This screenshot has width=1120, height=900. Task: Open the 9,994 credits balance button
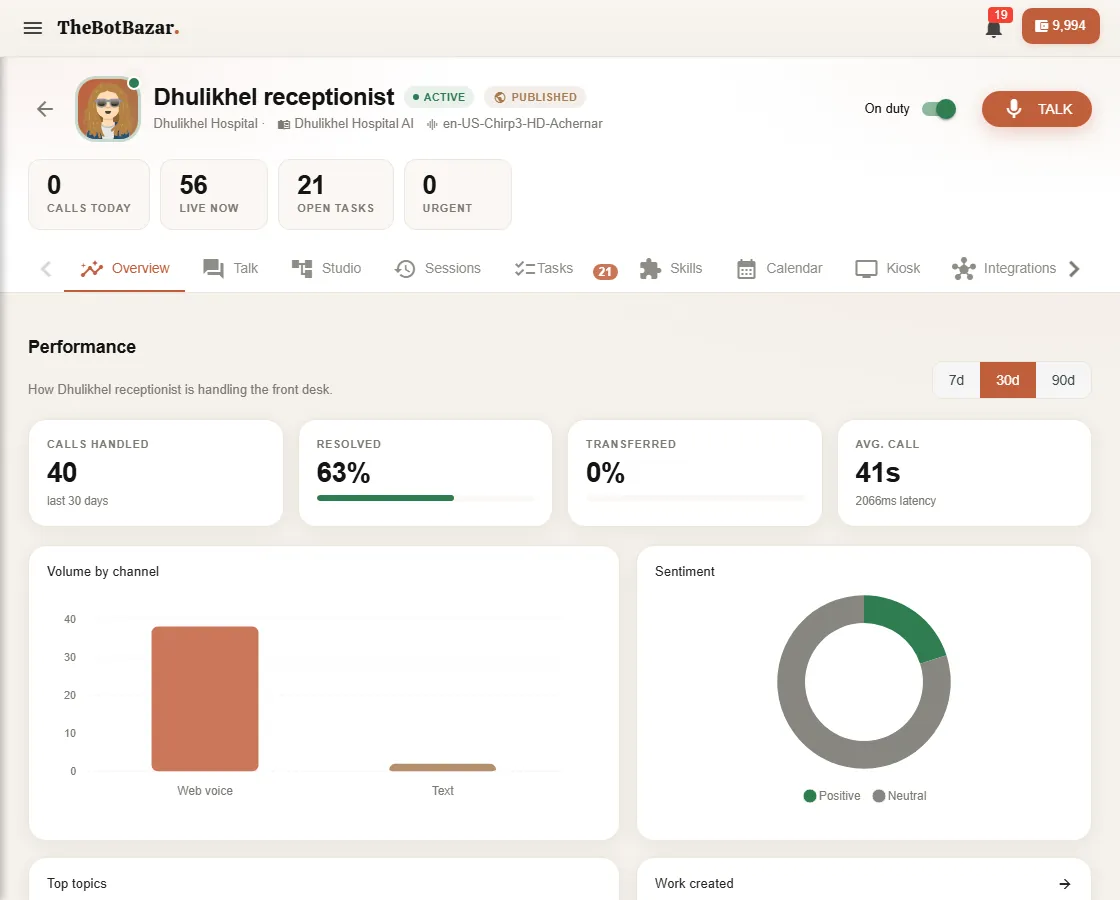pyautogui.click(x=1061, y=26)
